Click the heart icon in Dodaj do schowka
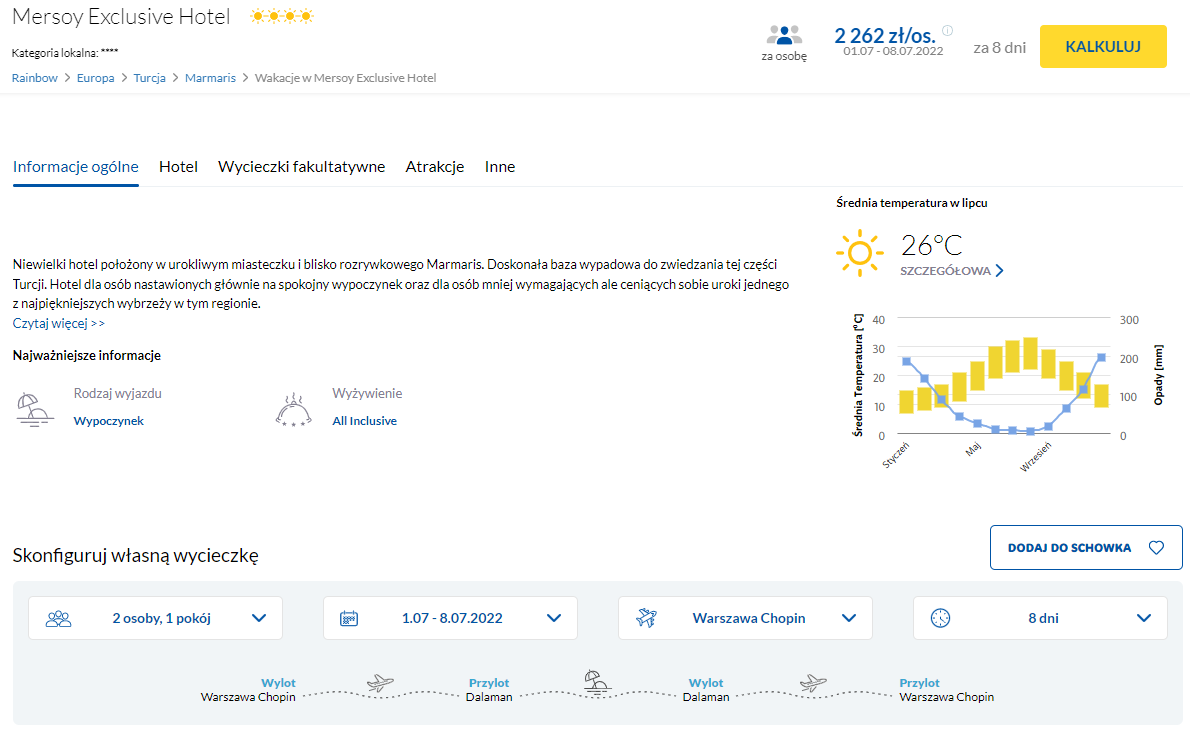 pyautogui.click(x=1156, y=548)
